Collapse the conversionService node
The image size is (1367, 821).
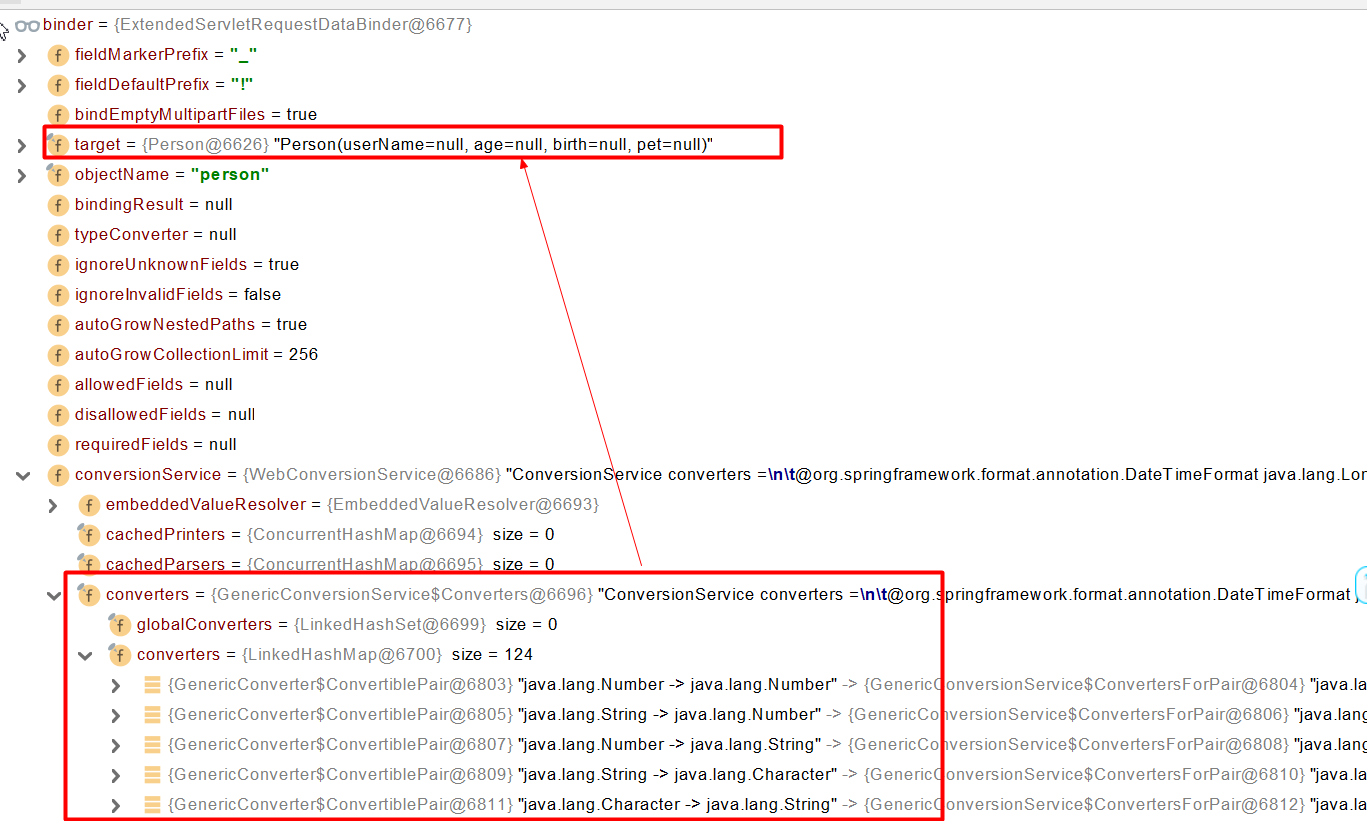[x=24, y=475]
